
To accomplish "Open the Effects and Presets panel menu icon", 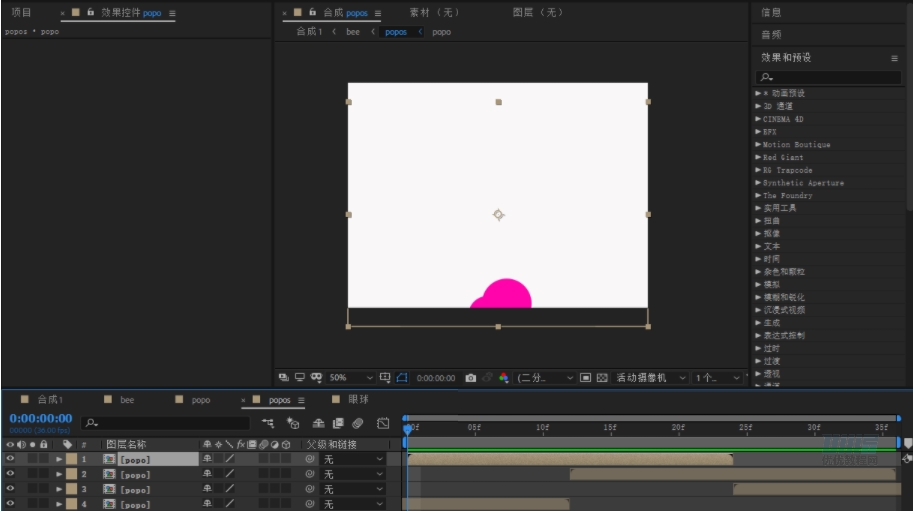I will [894, 58].
